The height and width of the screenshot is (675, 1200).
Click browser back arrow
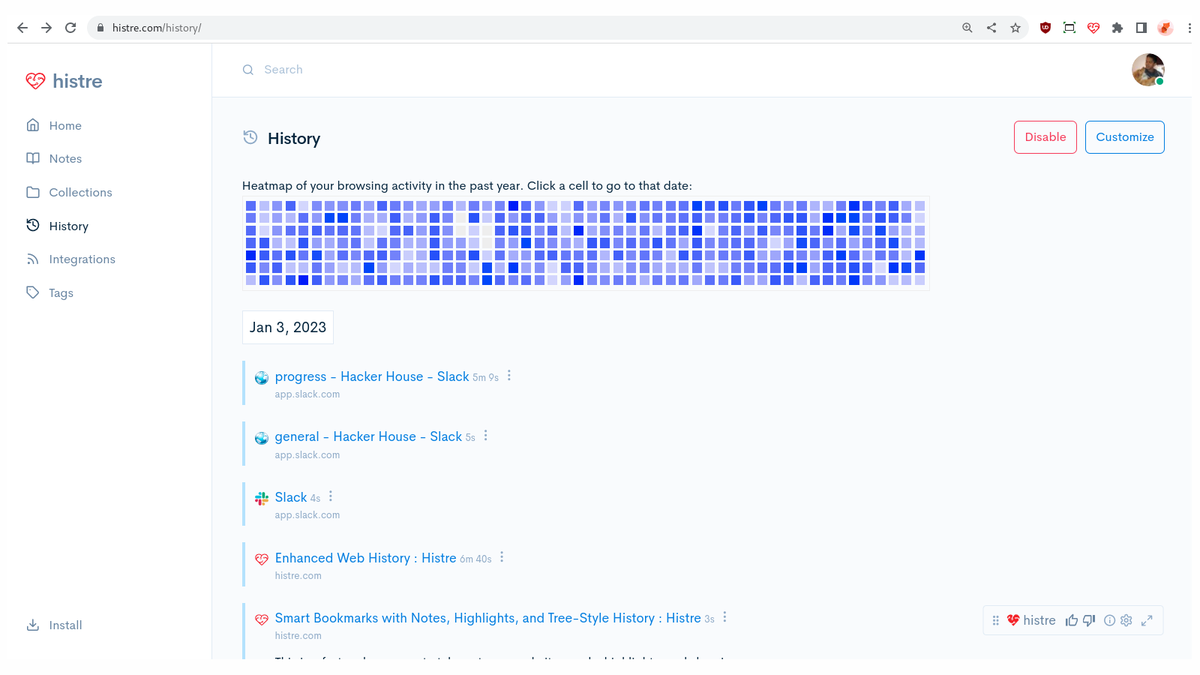pyautogui.click(x=22, y=28)
